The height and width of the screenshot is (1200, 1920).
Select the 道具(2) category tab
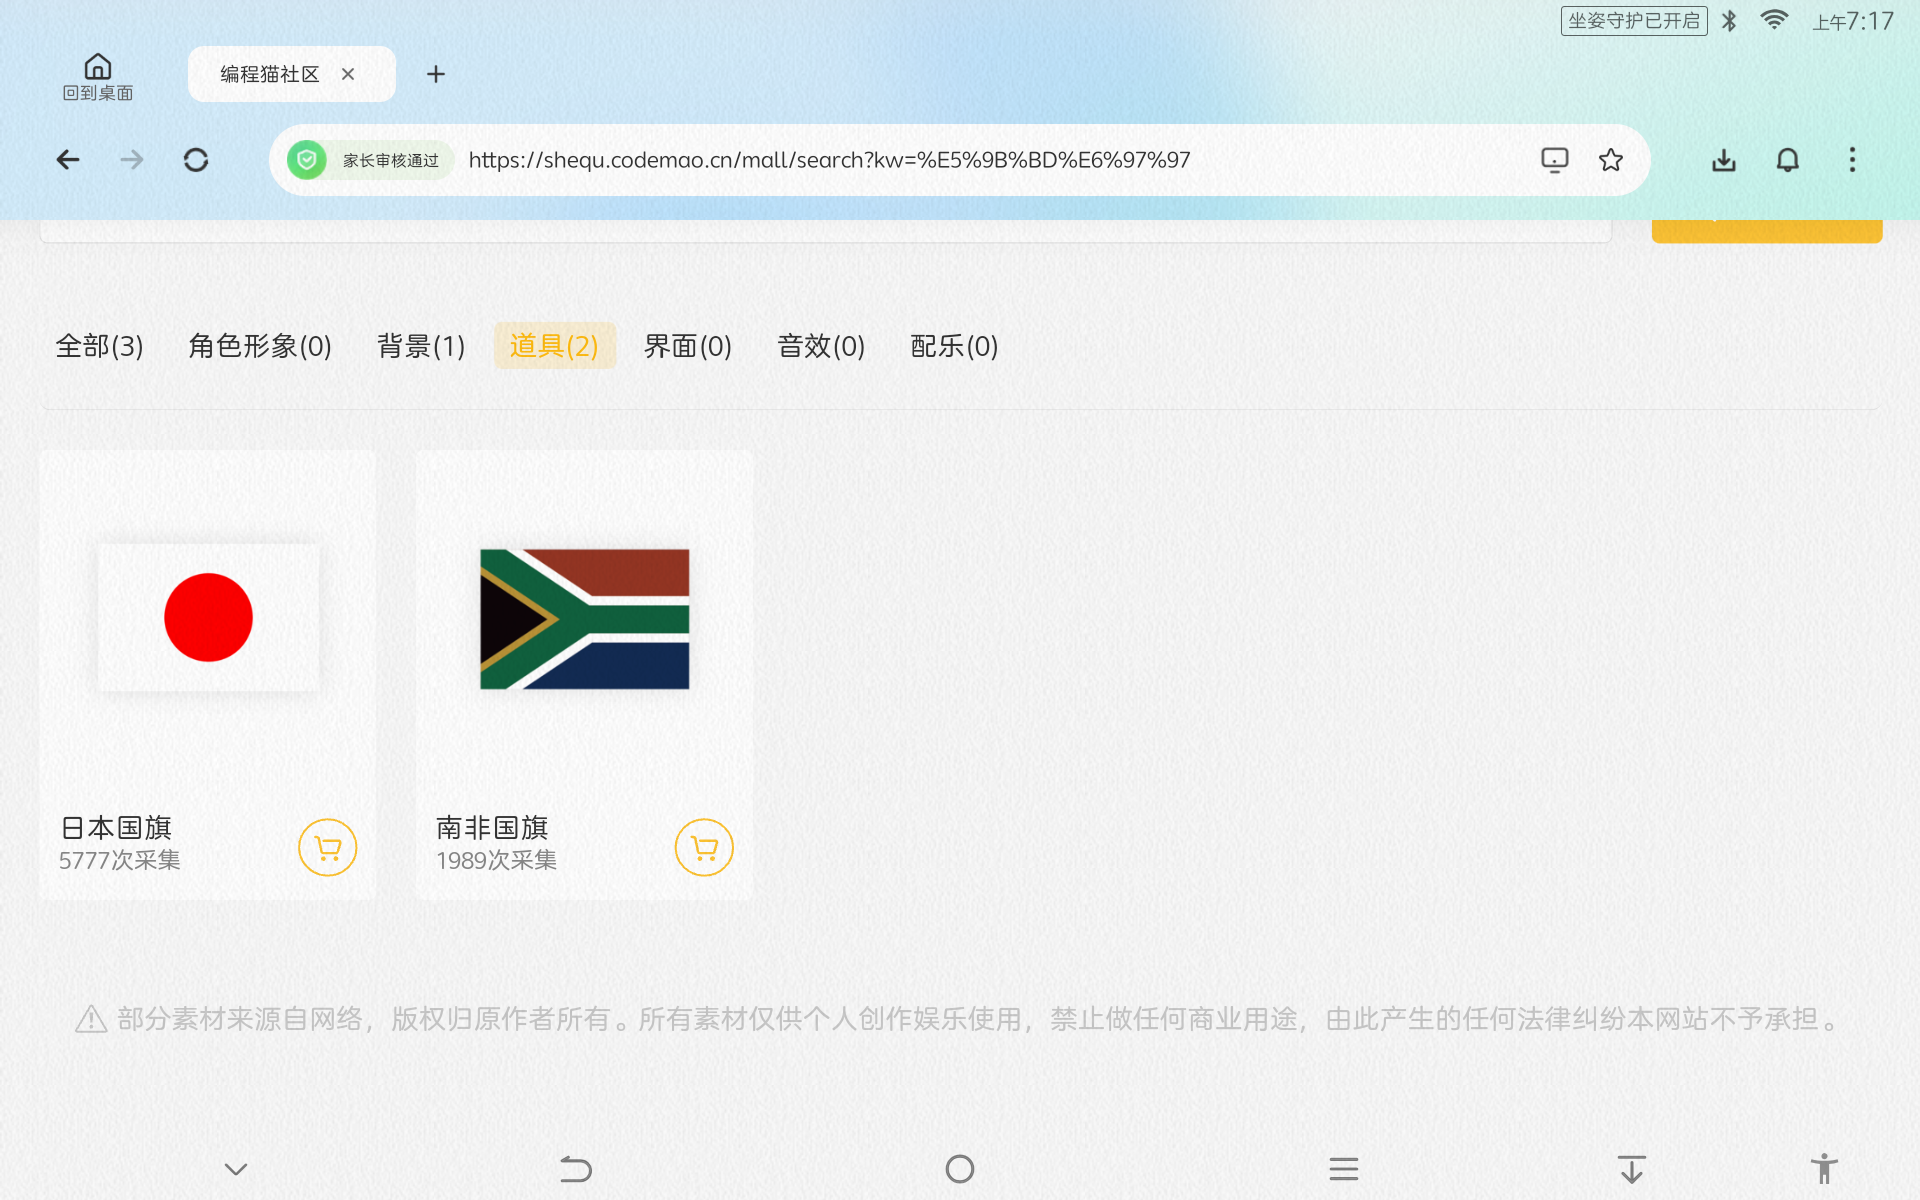[x=555, y=346]
